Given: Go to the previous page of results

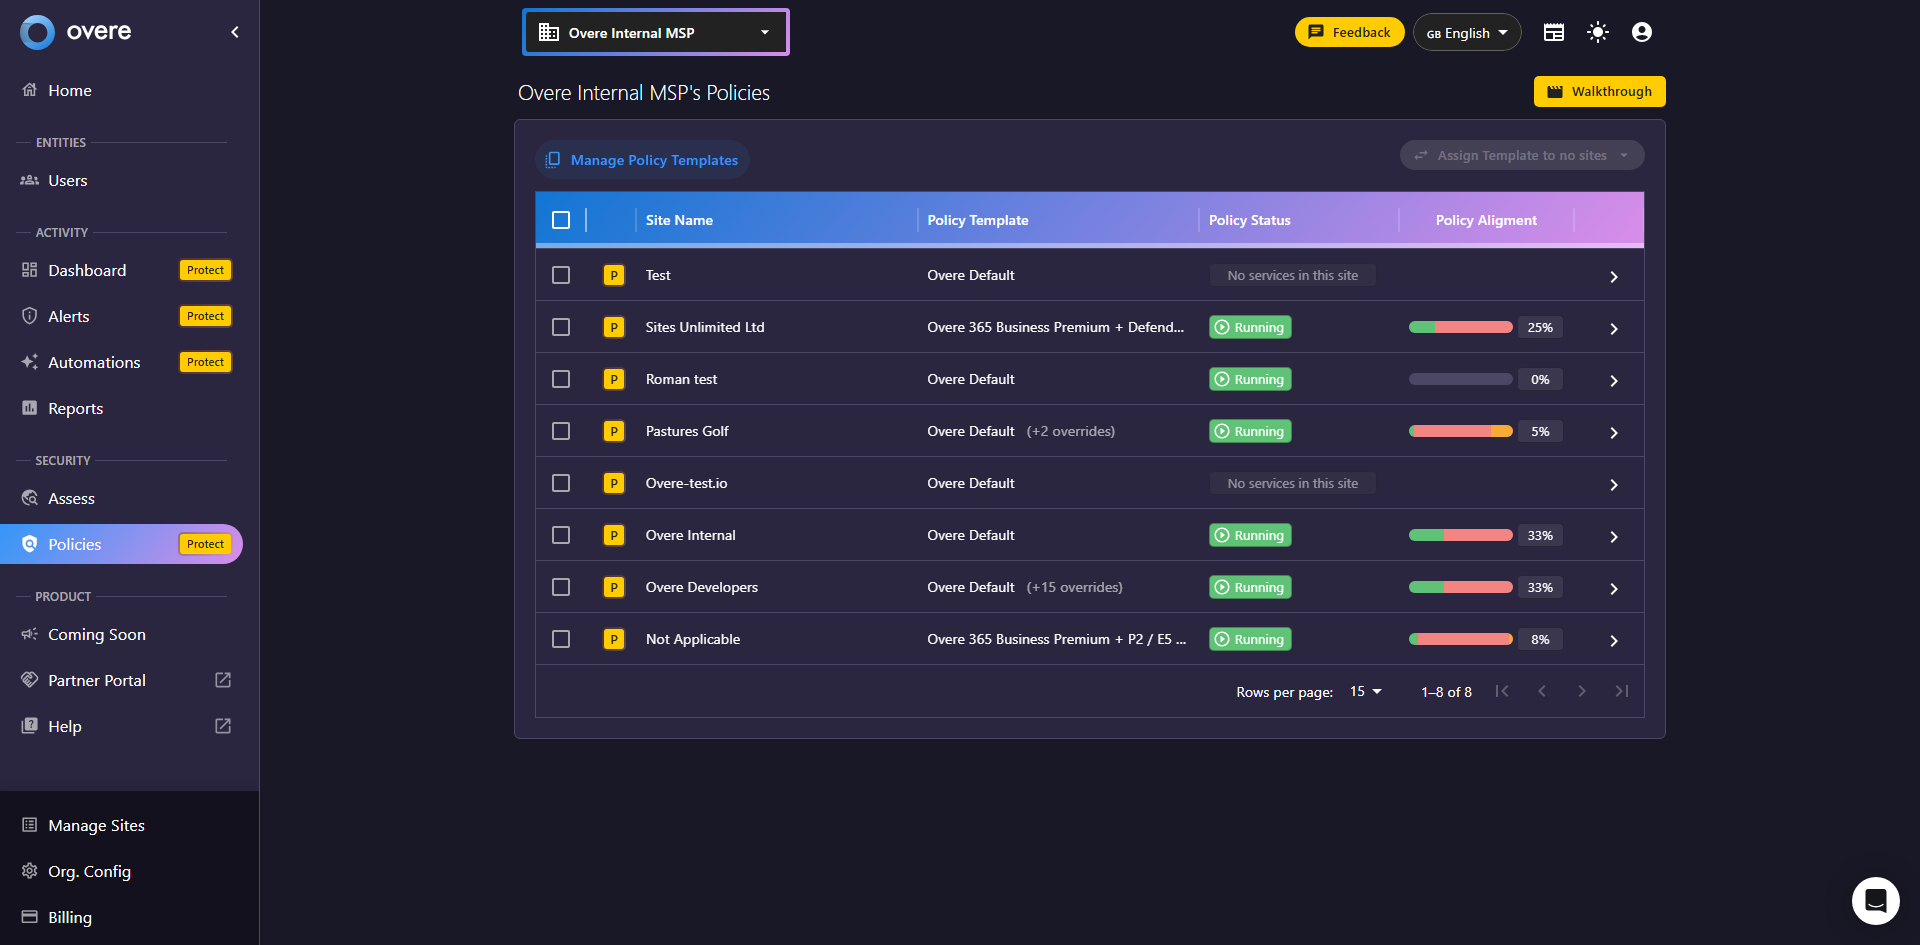Looking at the screenshot, I should (1542, 691).
